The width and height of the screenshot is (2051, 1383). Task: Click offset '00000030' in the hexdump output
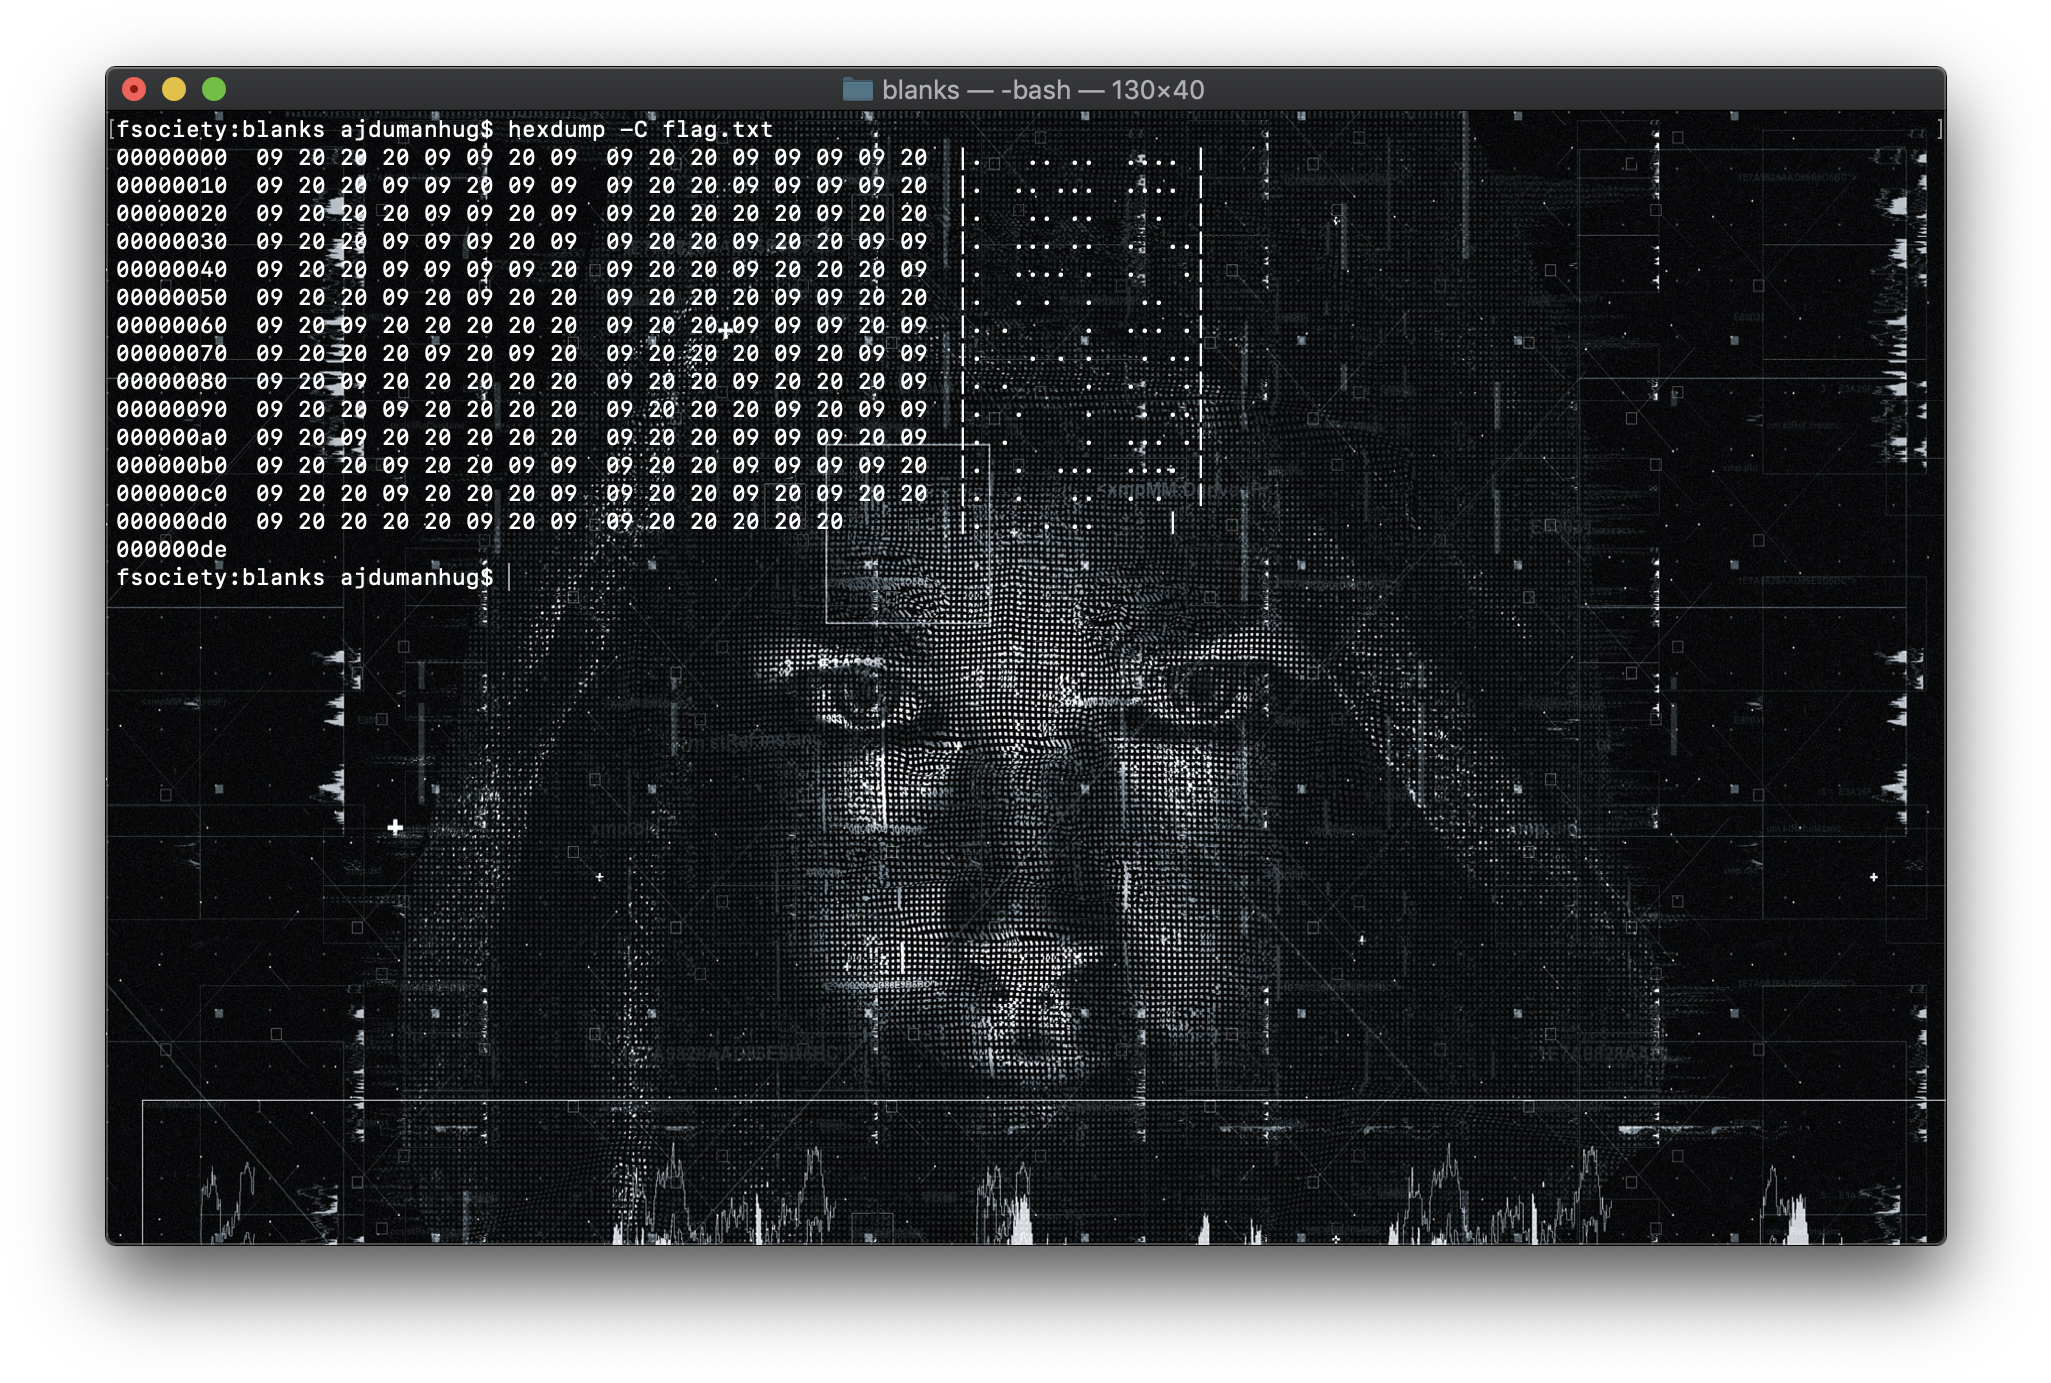click(172, 242)
